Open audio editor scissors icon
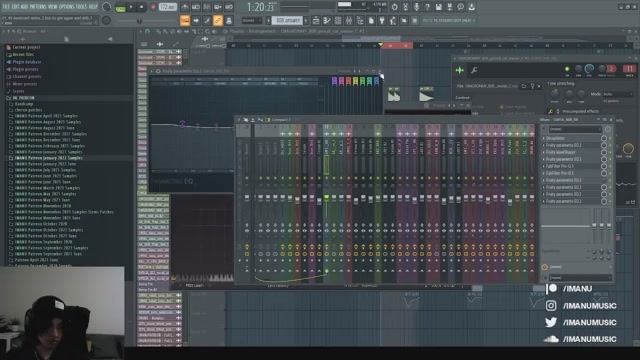 405,7
